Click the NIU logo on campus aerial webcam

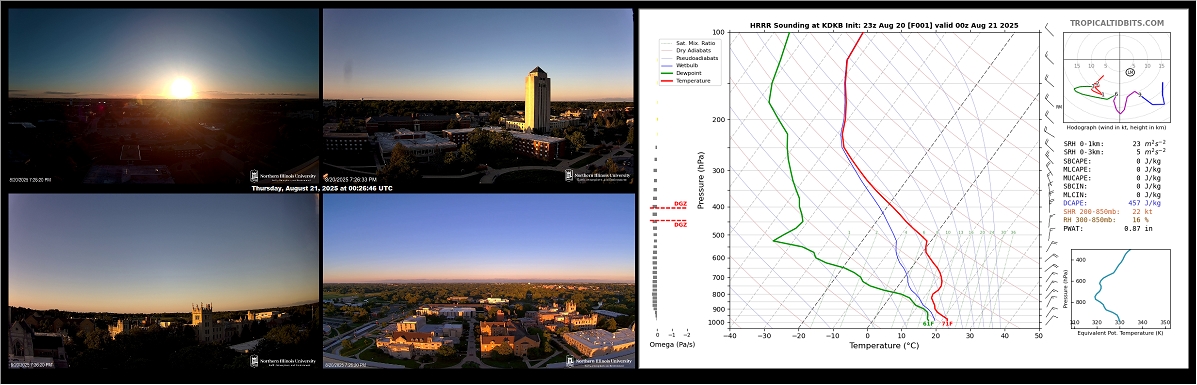click(598, 361)
